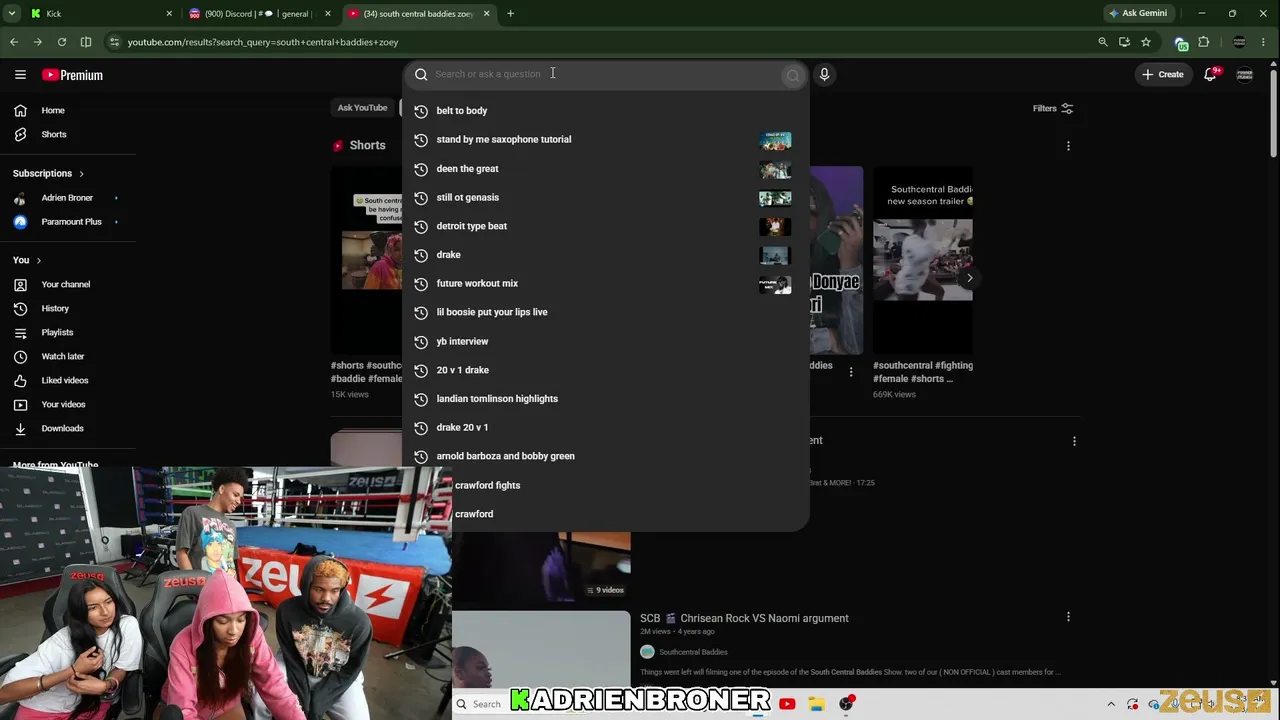This screenshot has width=1280, height=720.
Task: Expand the Subscriptions section
Action: (48, 173)
